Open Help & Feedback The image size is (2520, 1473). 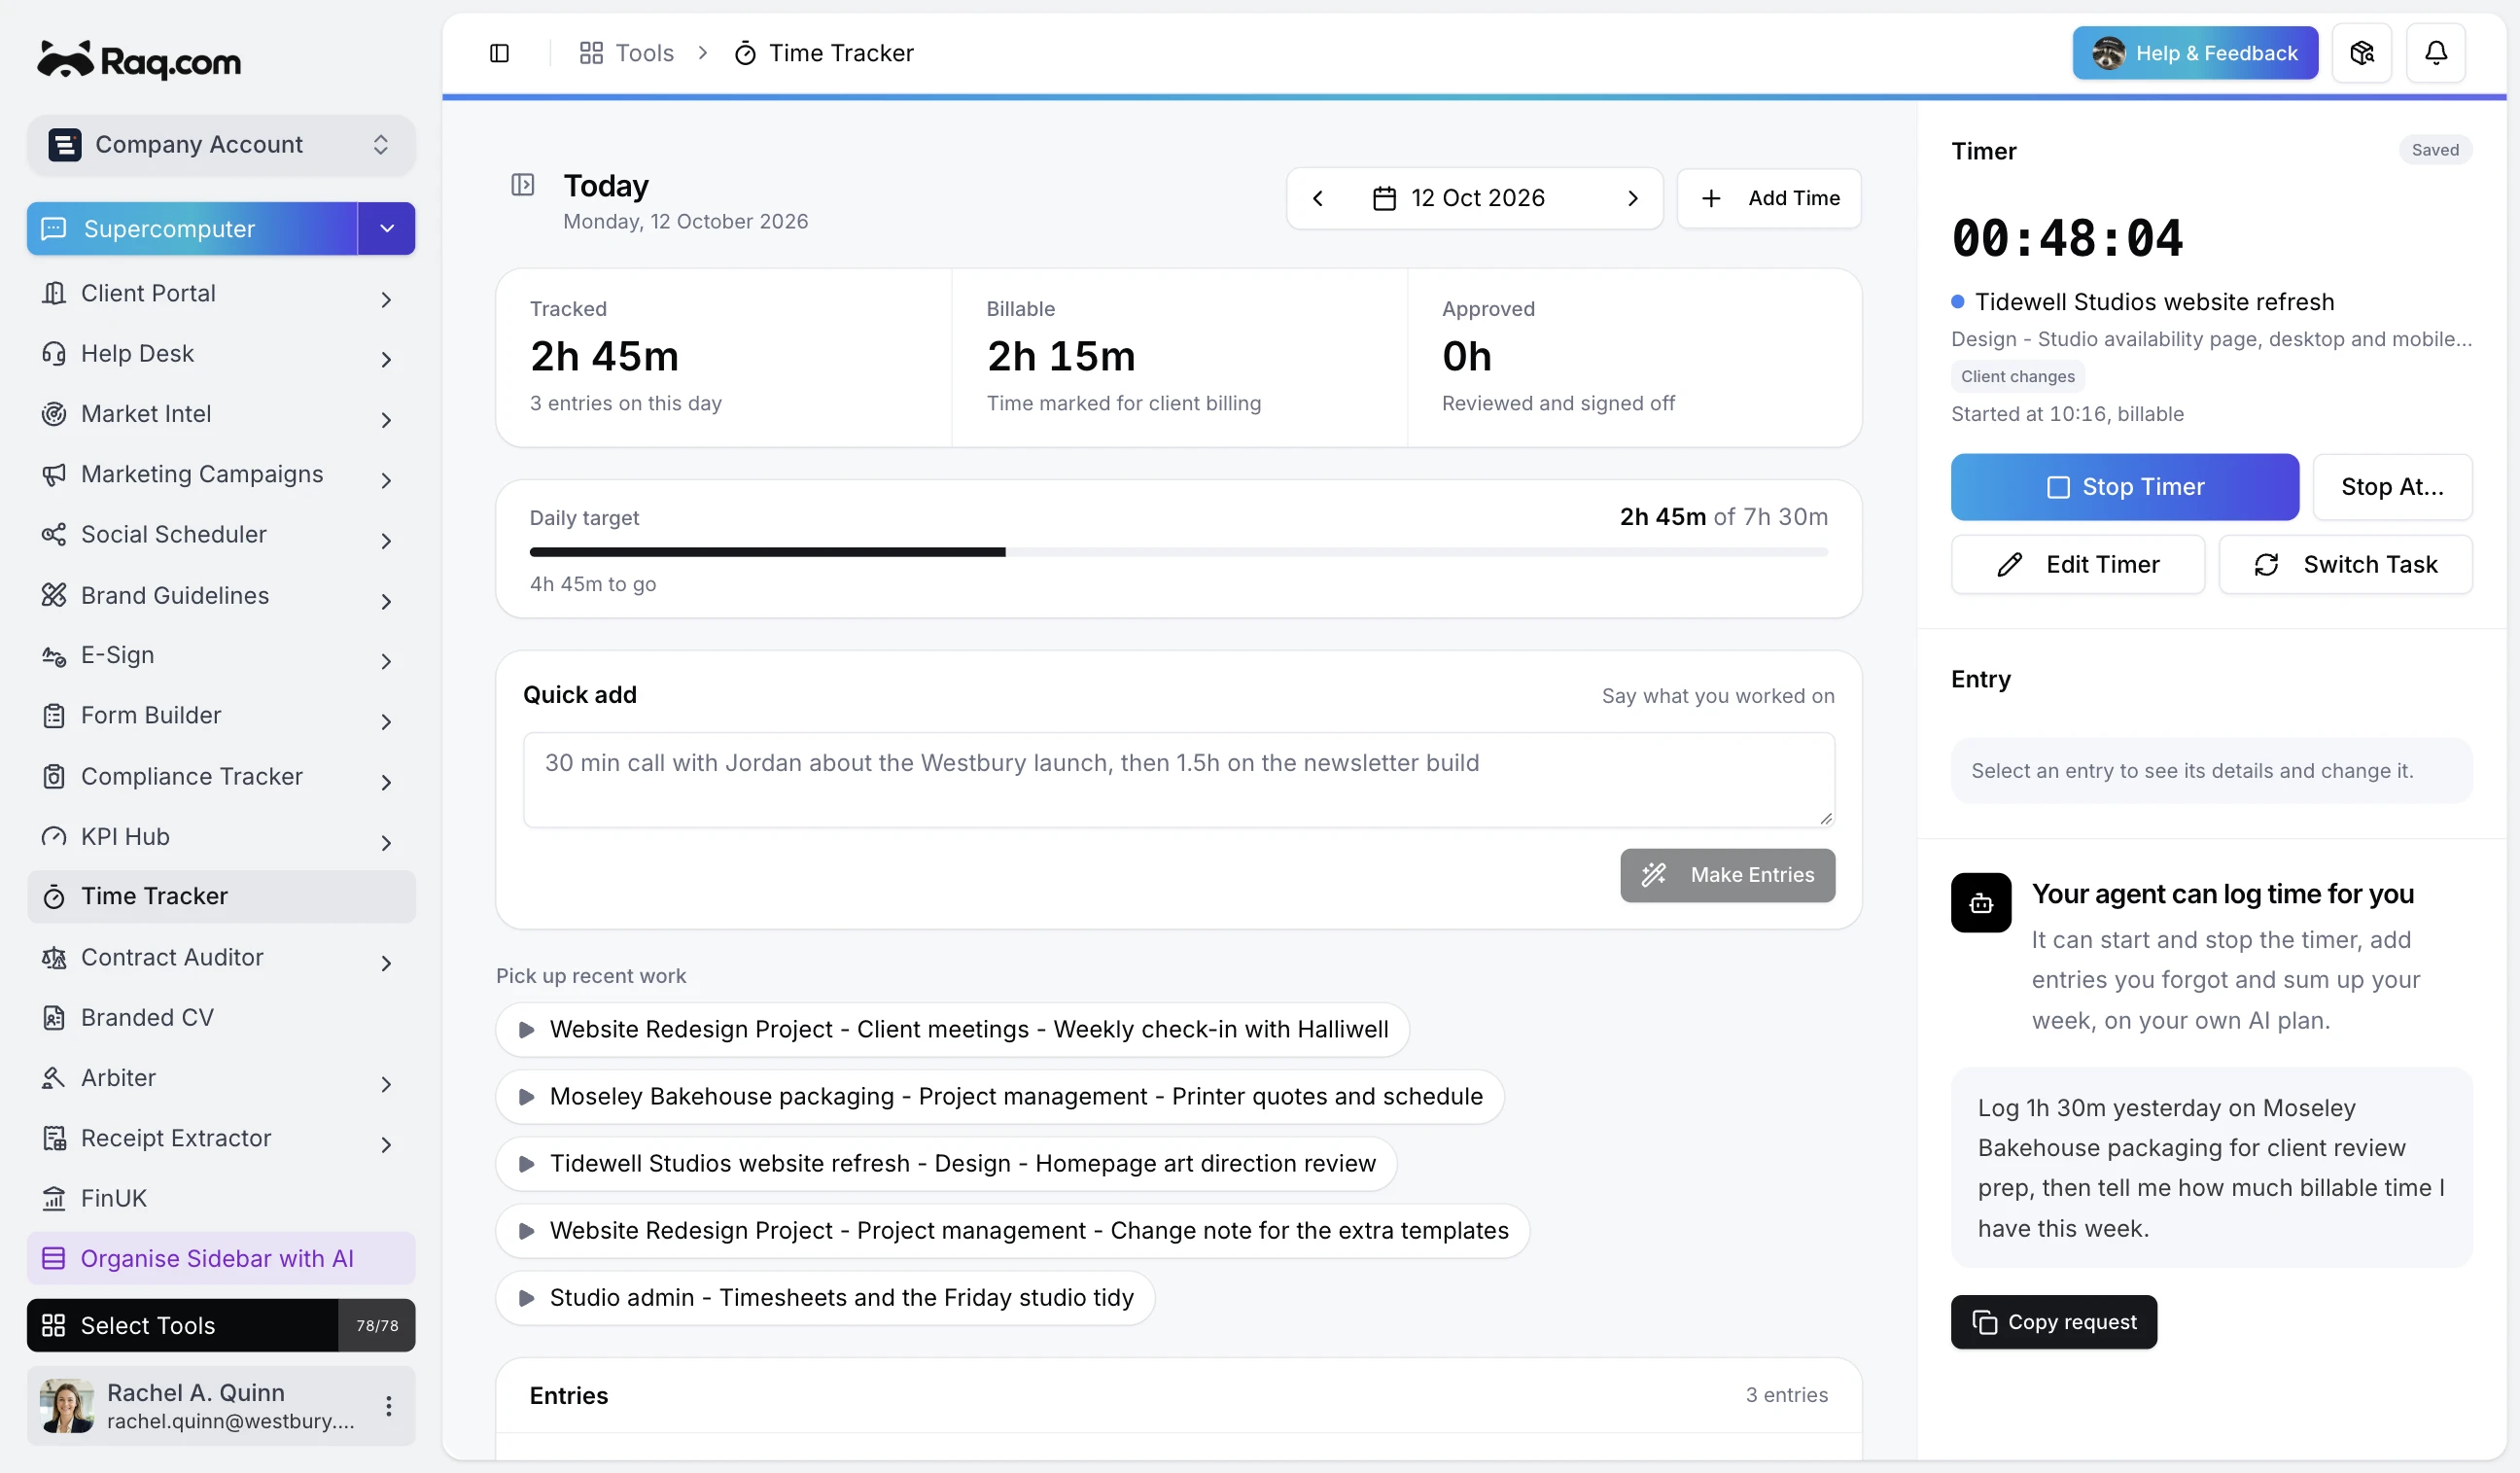2195,53
